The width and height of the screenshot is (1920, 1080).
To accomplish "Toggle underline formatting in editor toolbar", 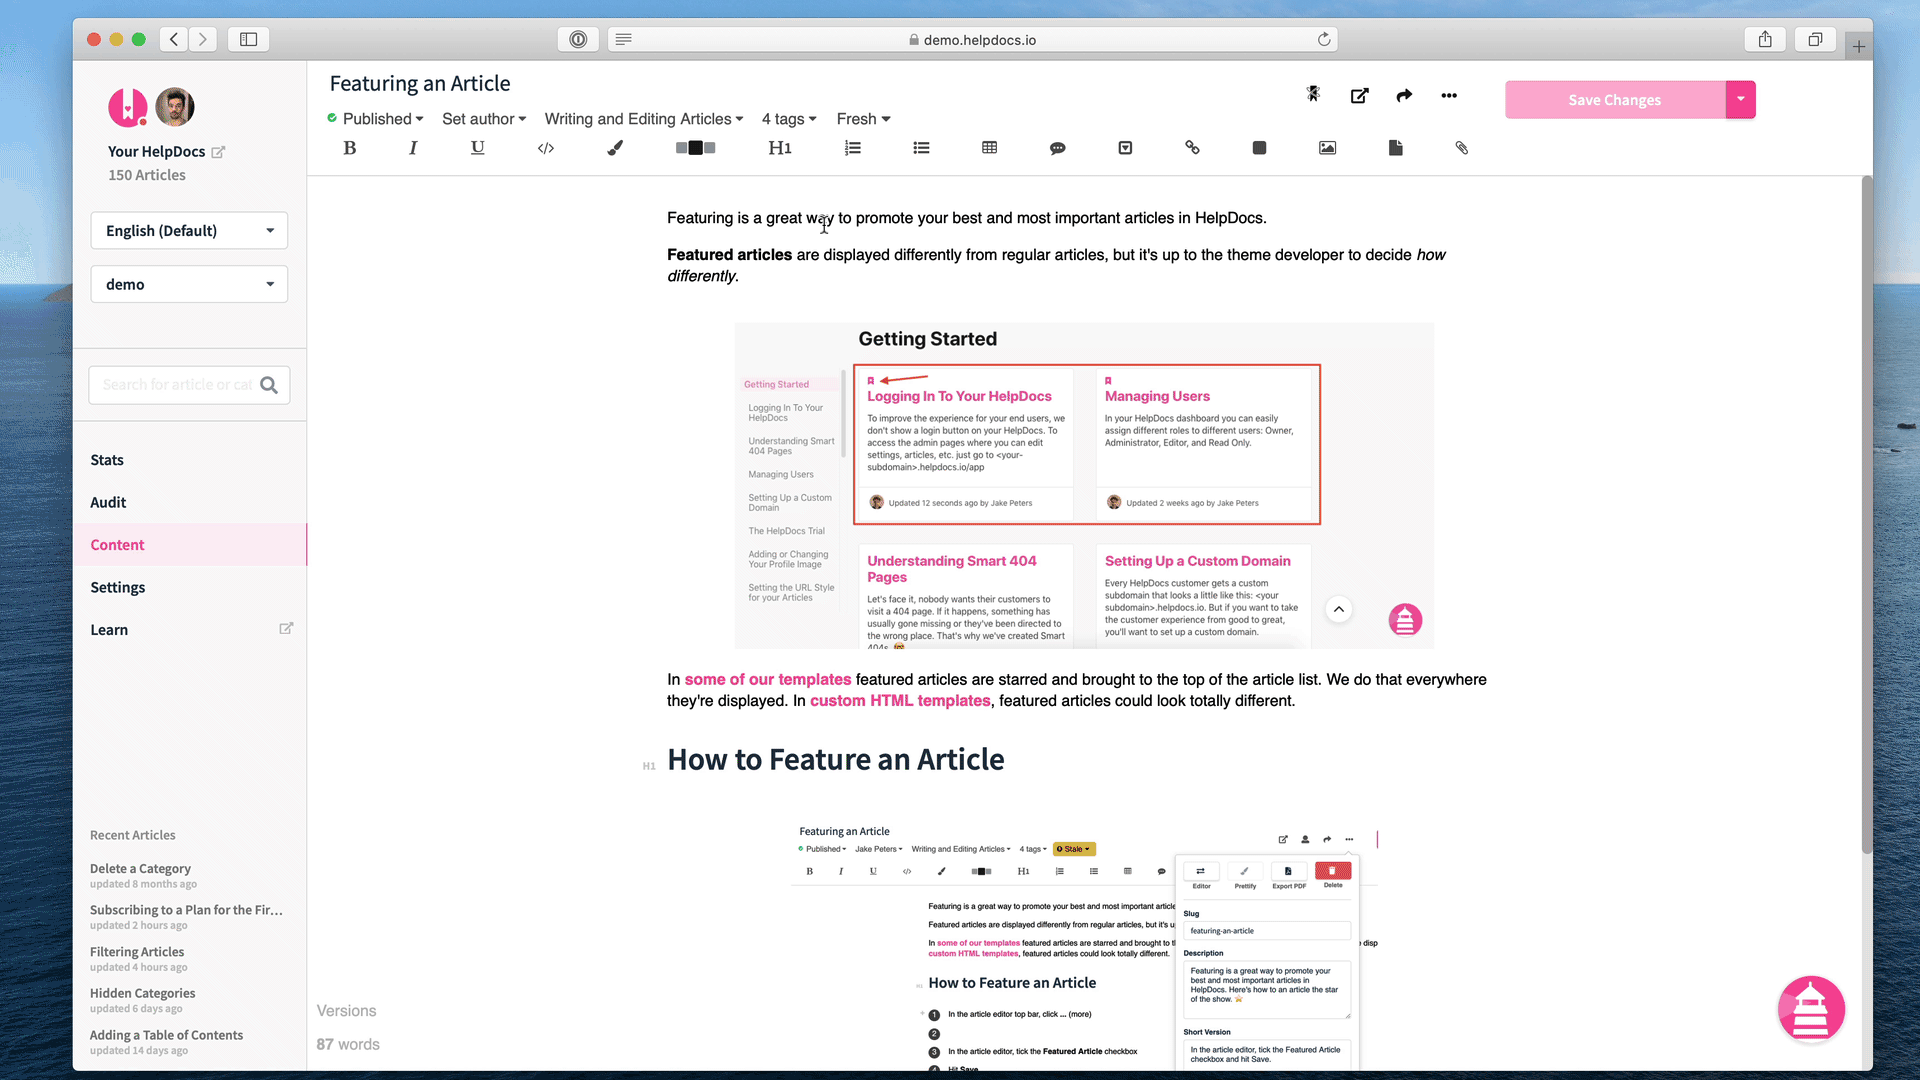I will (478, 148).
